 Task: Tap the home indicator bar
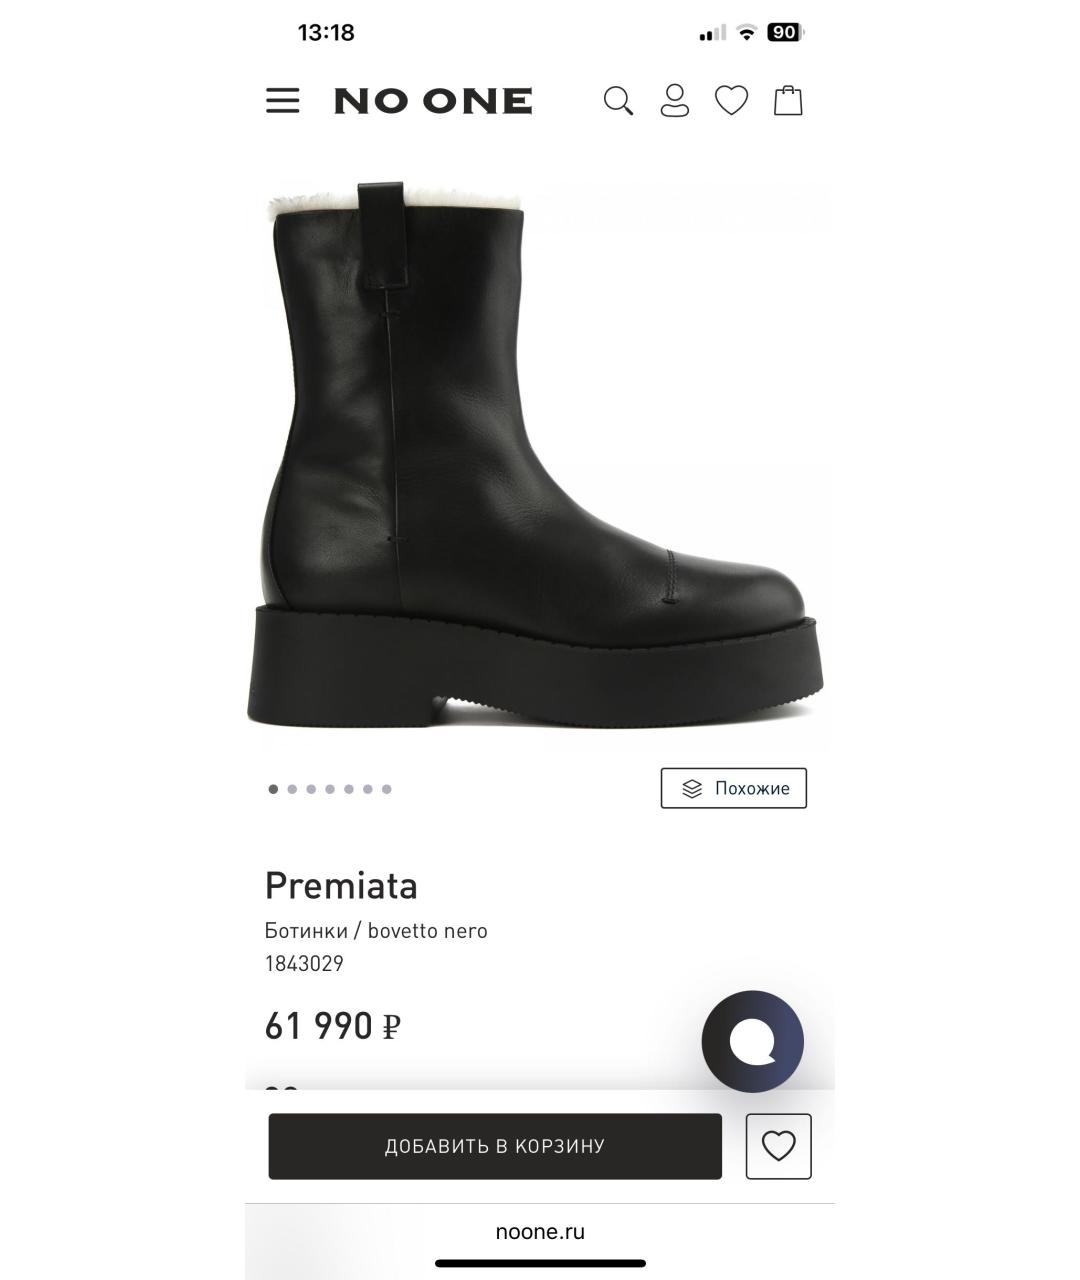tap(540, 1264)
